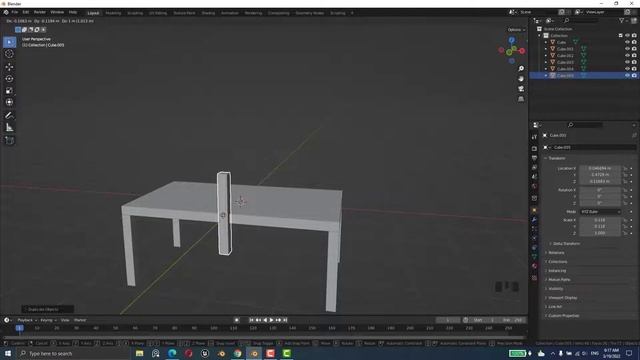Screen dimensions: 640x360
Task: Click the Location X value field
Action: [x=600, y=168]
